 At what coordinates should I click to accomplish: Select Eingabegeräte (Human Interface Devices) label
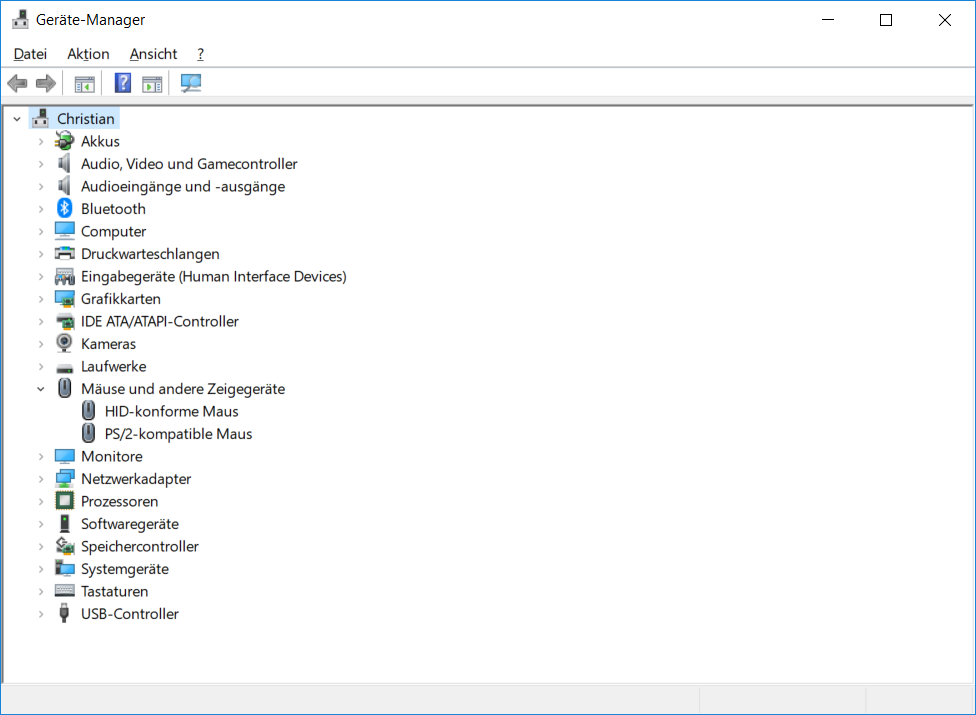coord(214,276)
